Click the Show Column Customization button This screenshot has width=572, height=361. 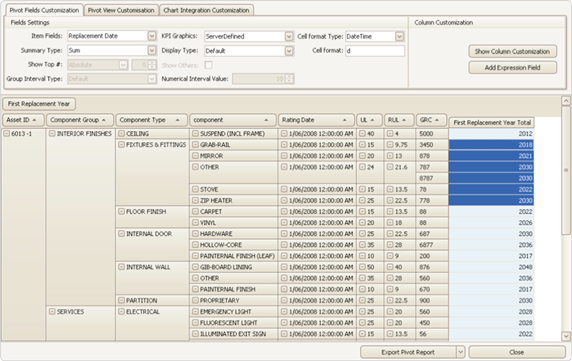tap(513, 52)
